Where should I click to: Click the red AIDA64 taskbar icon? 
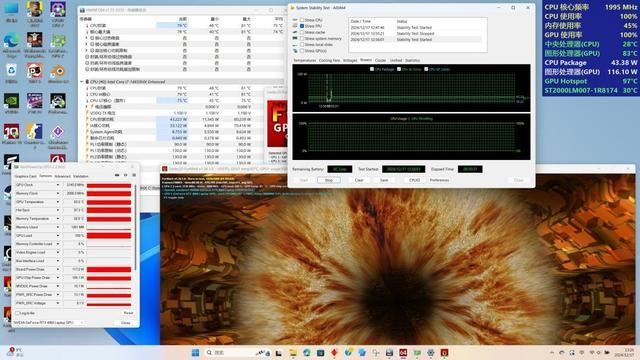point(403,353)
